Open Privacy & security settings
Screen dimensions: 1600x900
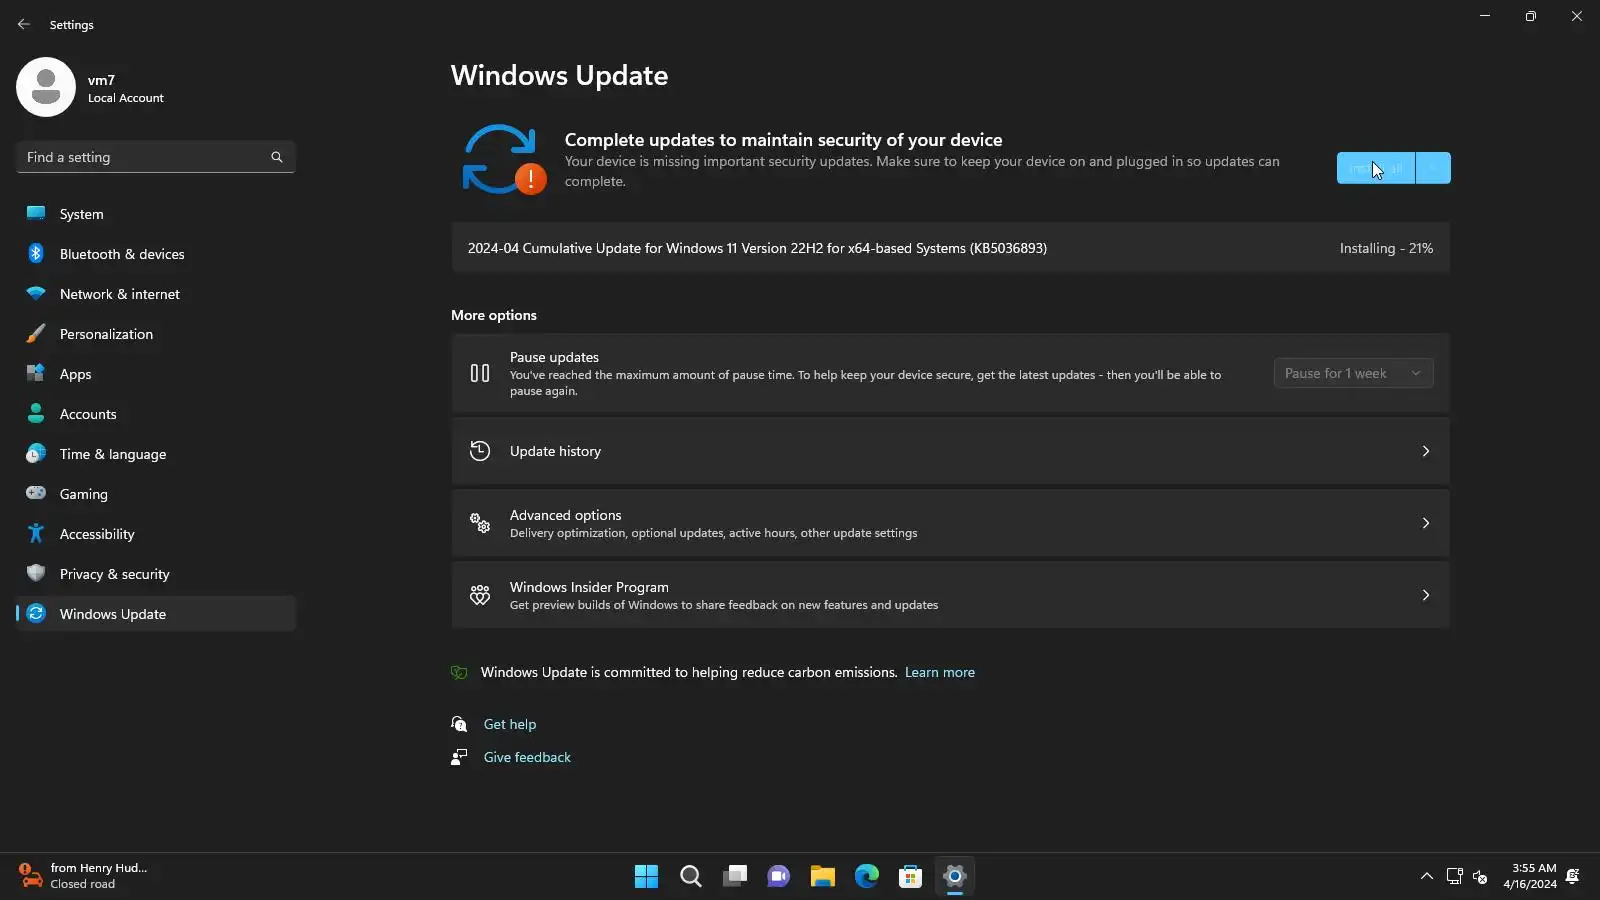[156, 574]
